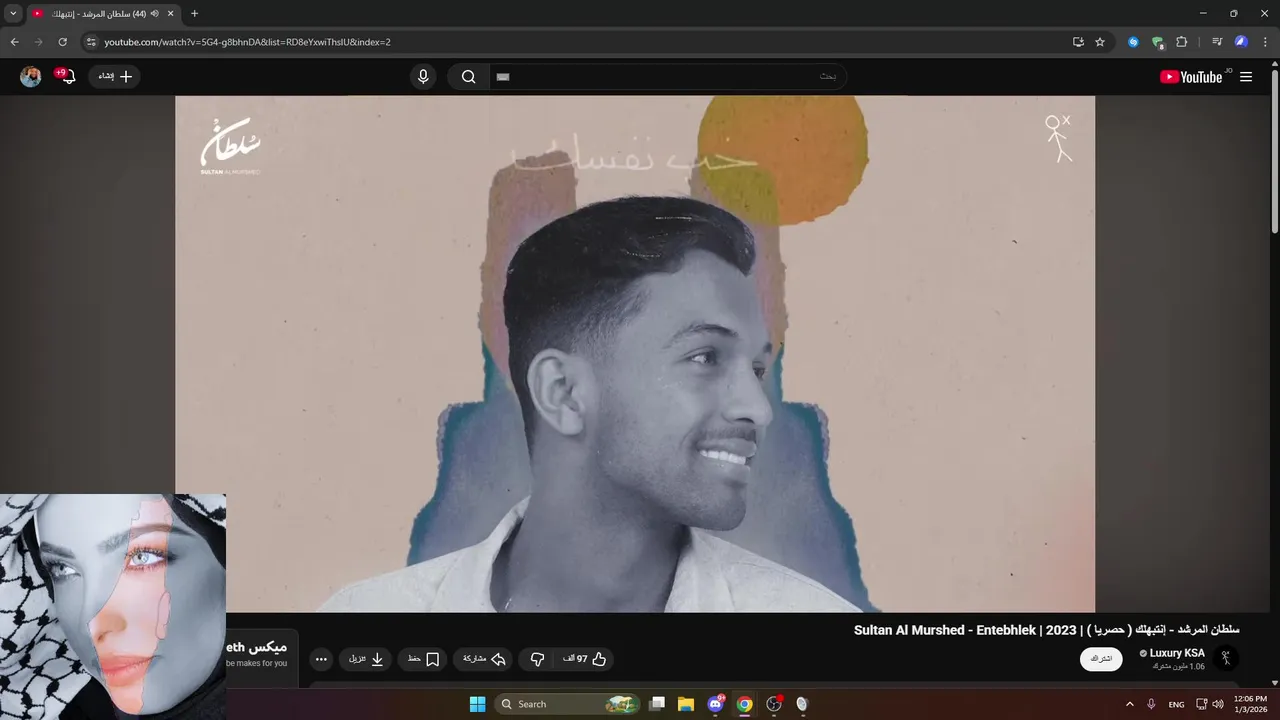Go back with the browser back arrow
This screenshot has height=720, width=1280.
tap(14, 42)
